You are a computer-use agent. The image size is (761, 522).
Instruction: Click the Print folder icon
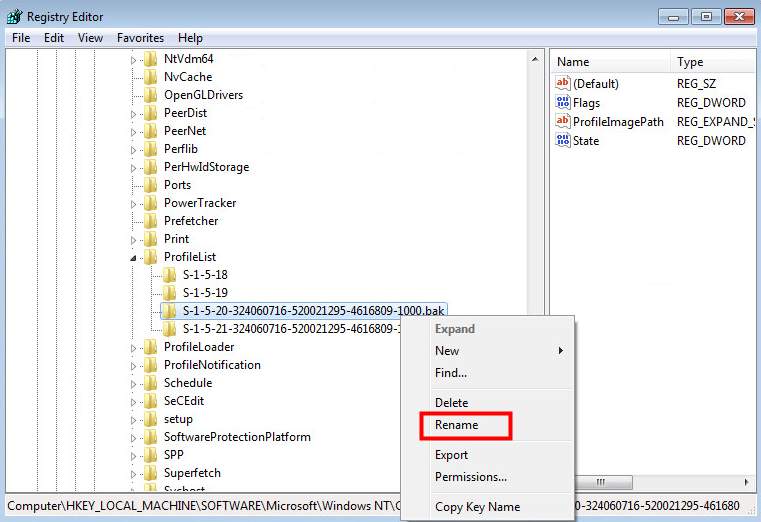pos(150,239)
